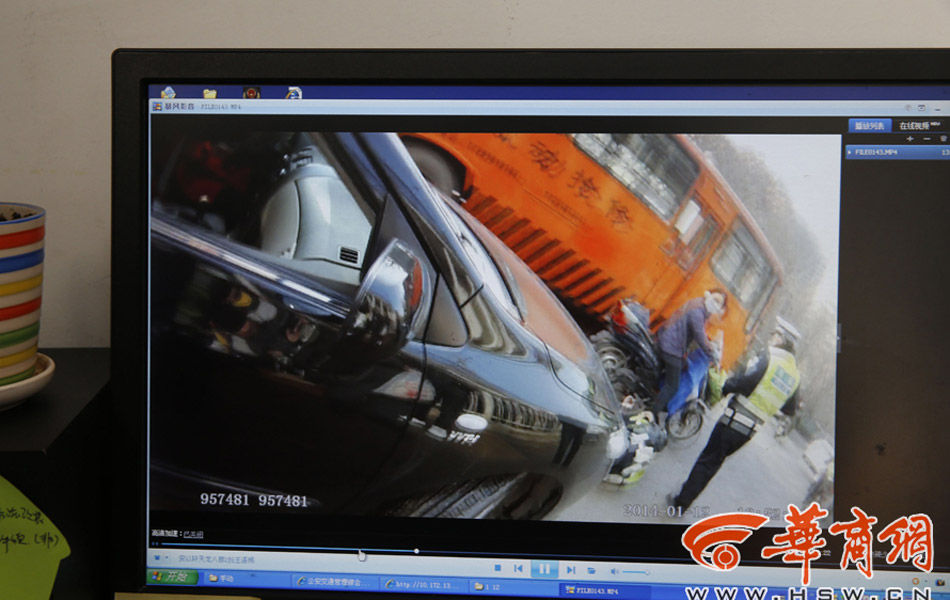Click the video display area
The image size is (950, 600).
(x=494, y=326)
